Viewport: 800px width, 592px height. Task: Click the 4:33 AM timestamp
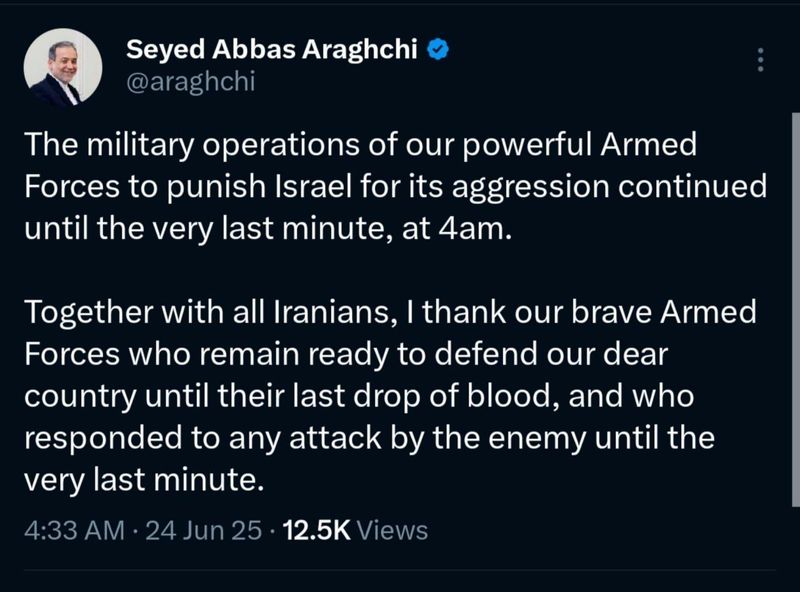(74, 530)
